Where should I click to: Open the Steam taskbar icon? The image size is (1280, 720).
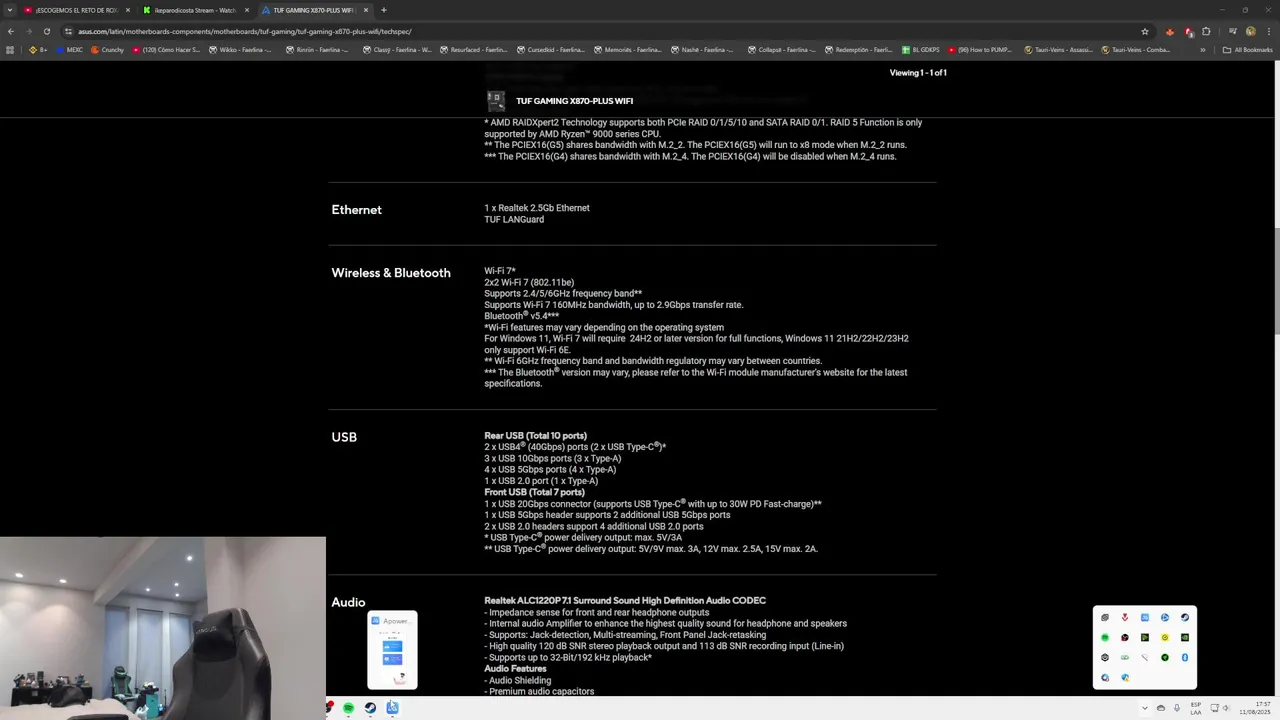(x=370, y=708)
